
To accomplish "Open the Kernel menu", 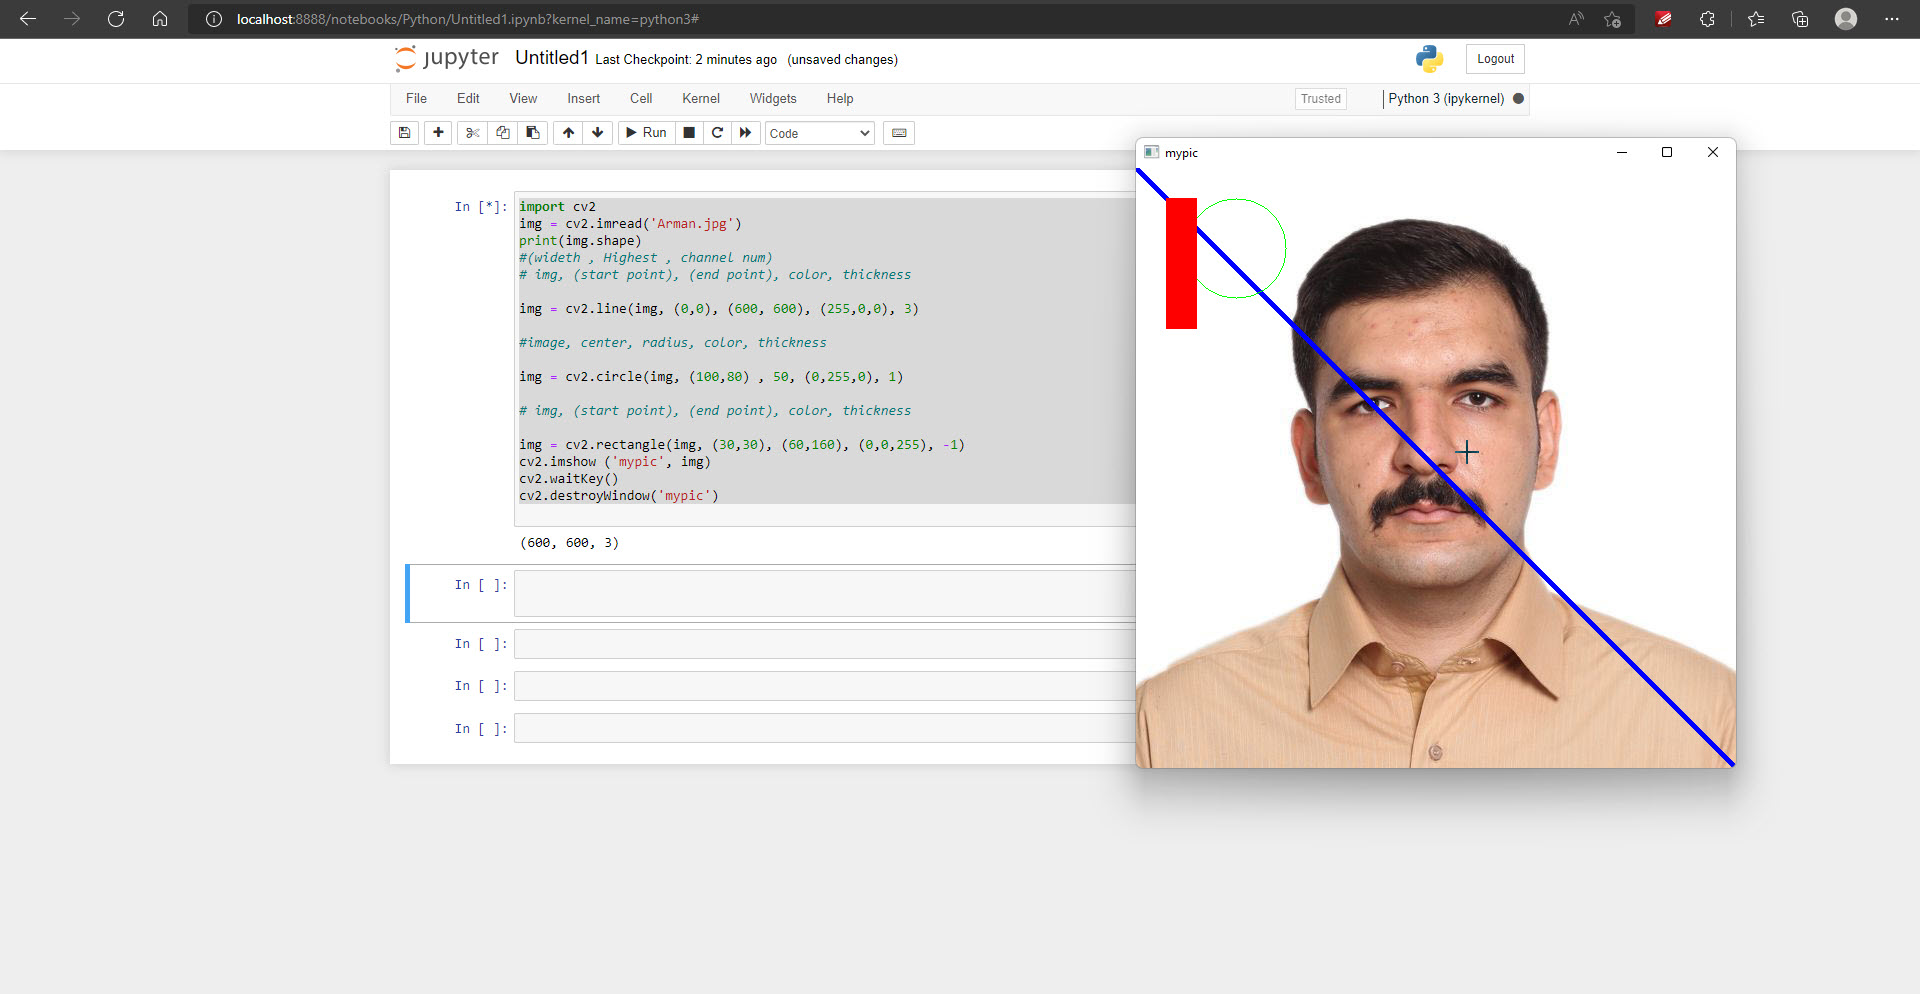I will tap(700, 98).
